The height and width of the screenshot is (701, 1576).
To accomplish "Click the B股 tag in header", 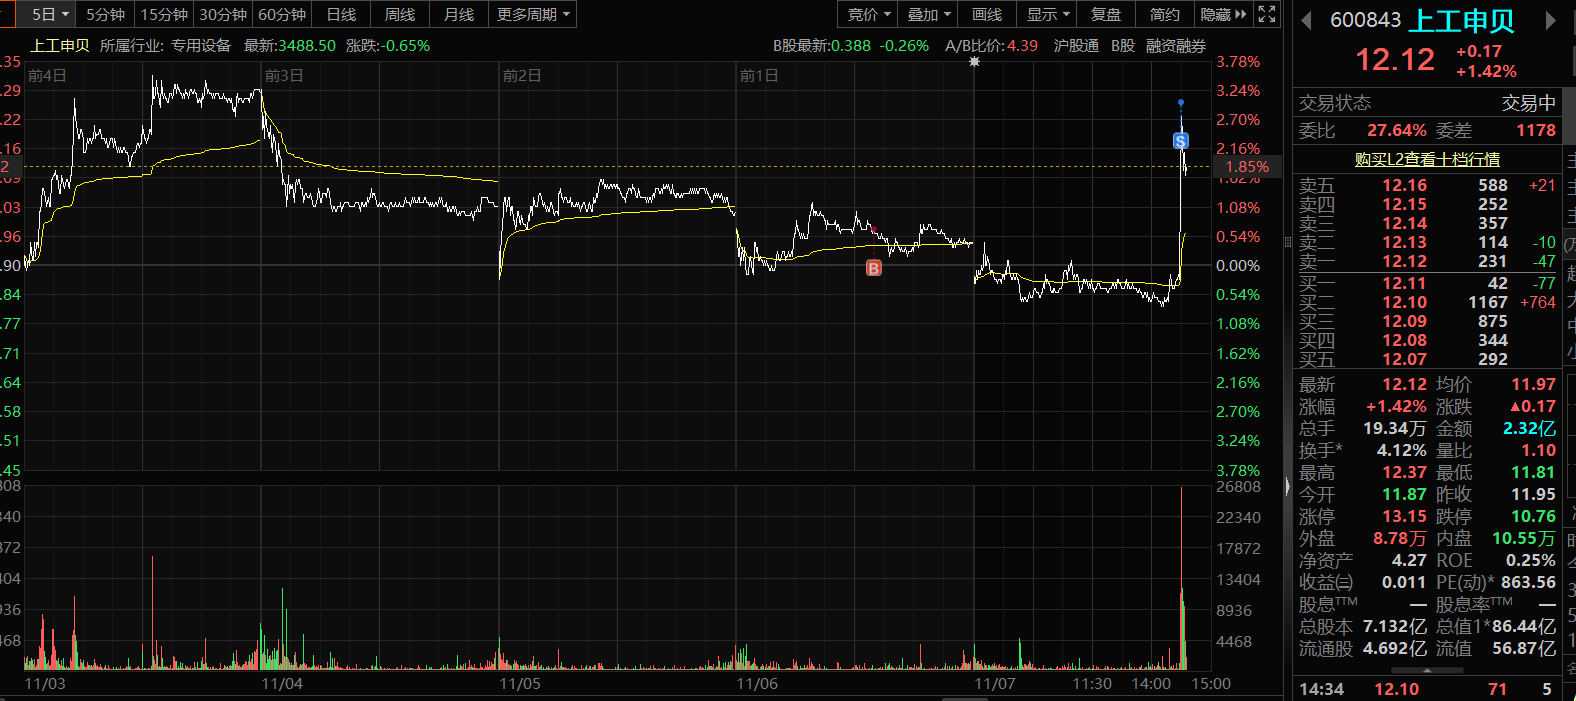I will pos(1123,46).
